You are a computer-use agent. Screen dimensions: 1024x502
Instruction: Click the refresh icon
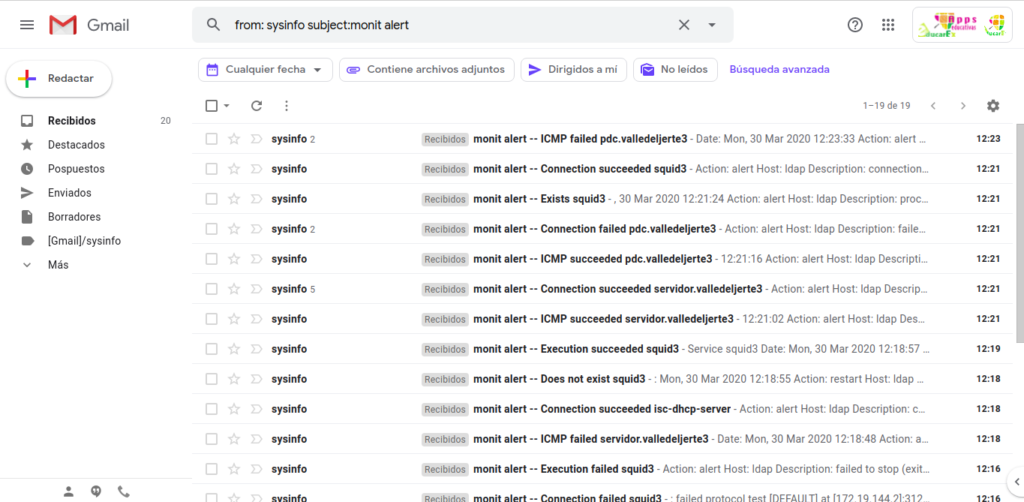[x=257, y=106]
